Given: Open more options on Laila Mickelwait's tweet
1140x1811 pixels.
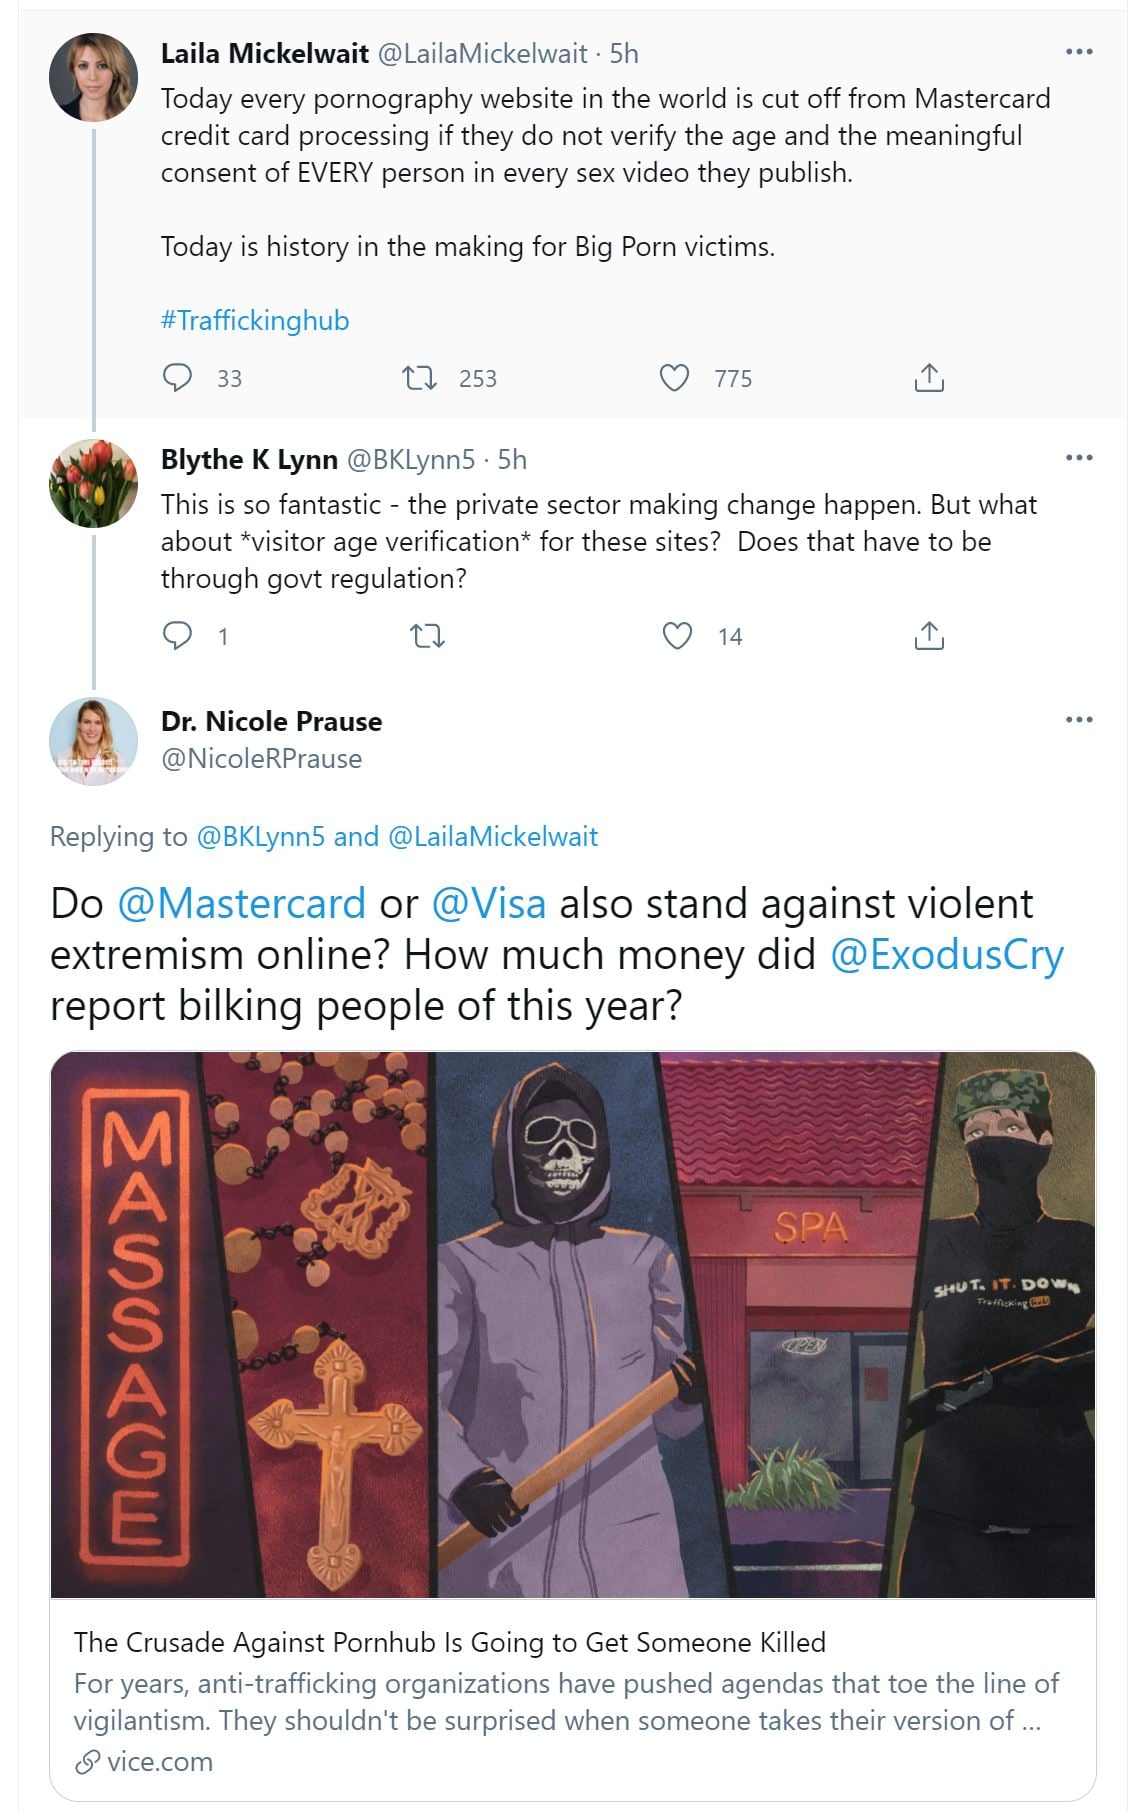Looking at the screenshot, I should click(x=1079, y=52).
